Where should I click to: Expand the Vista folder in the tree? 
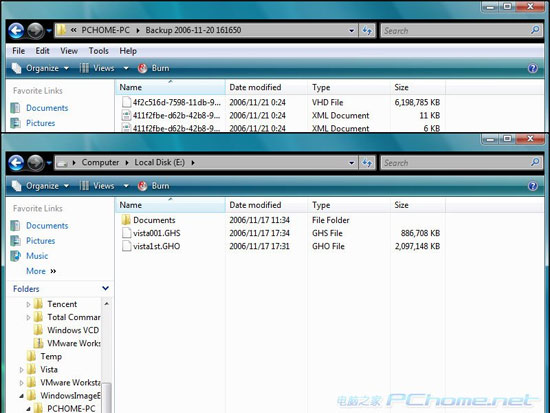click(21, 369)
